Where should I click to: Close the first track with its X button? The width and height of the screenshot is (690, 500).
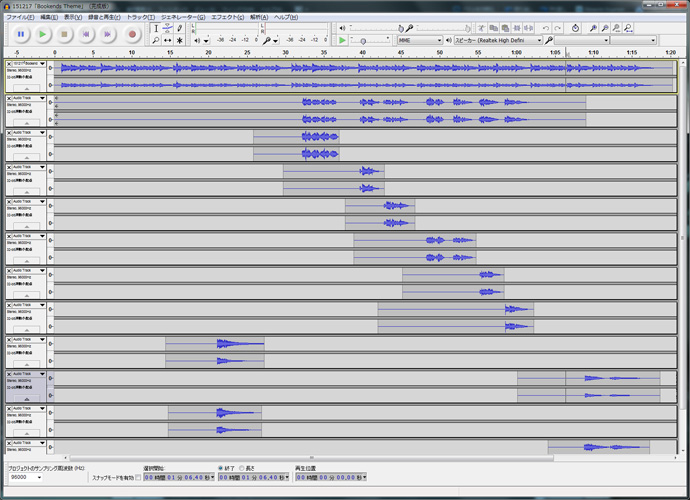point(9,64)
